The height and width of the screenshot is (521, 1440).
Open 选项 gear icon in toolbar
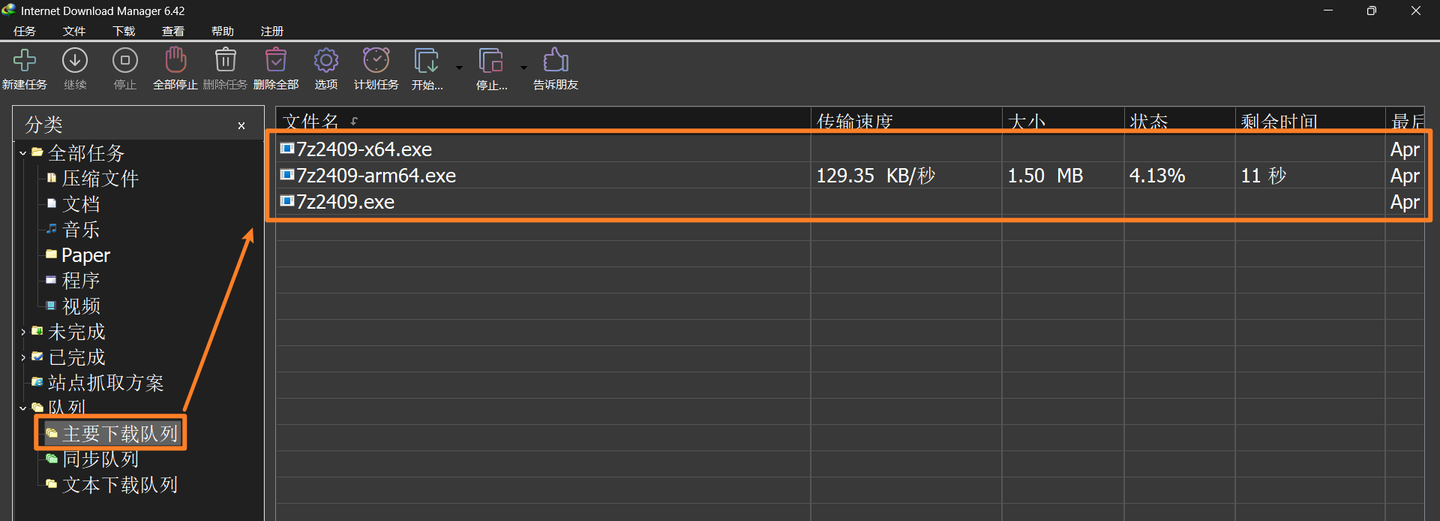(326, 61)
